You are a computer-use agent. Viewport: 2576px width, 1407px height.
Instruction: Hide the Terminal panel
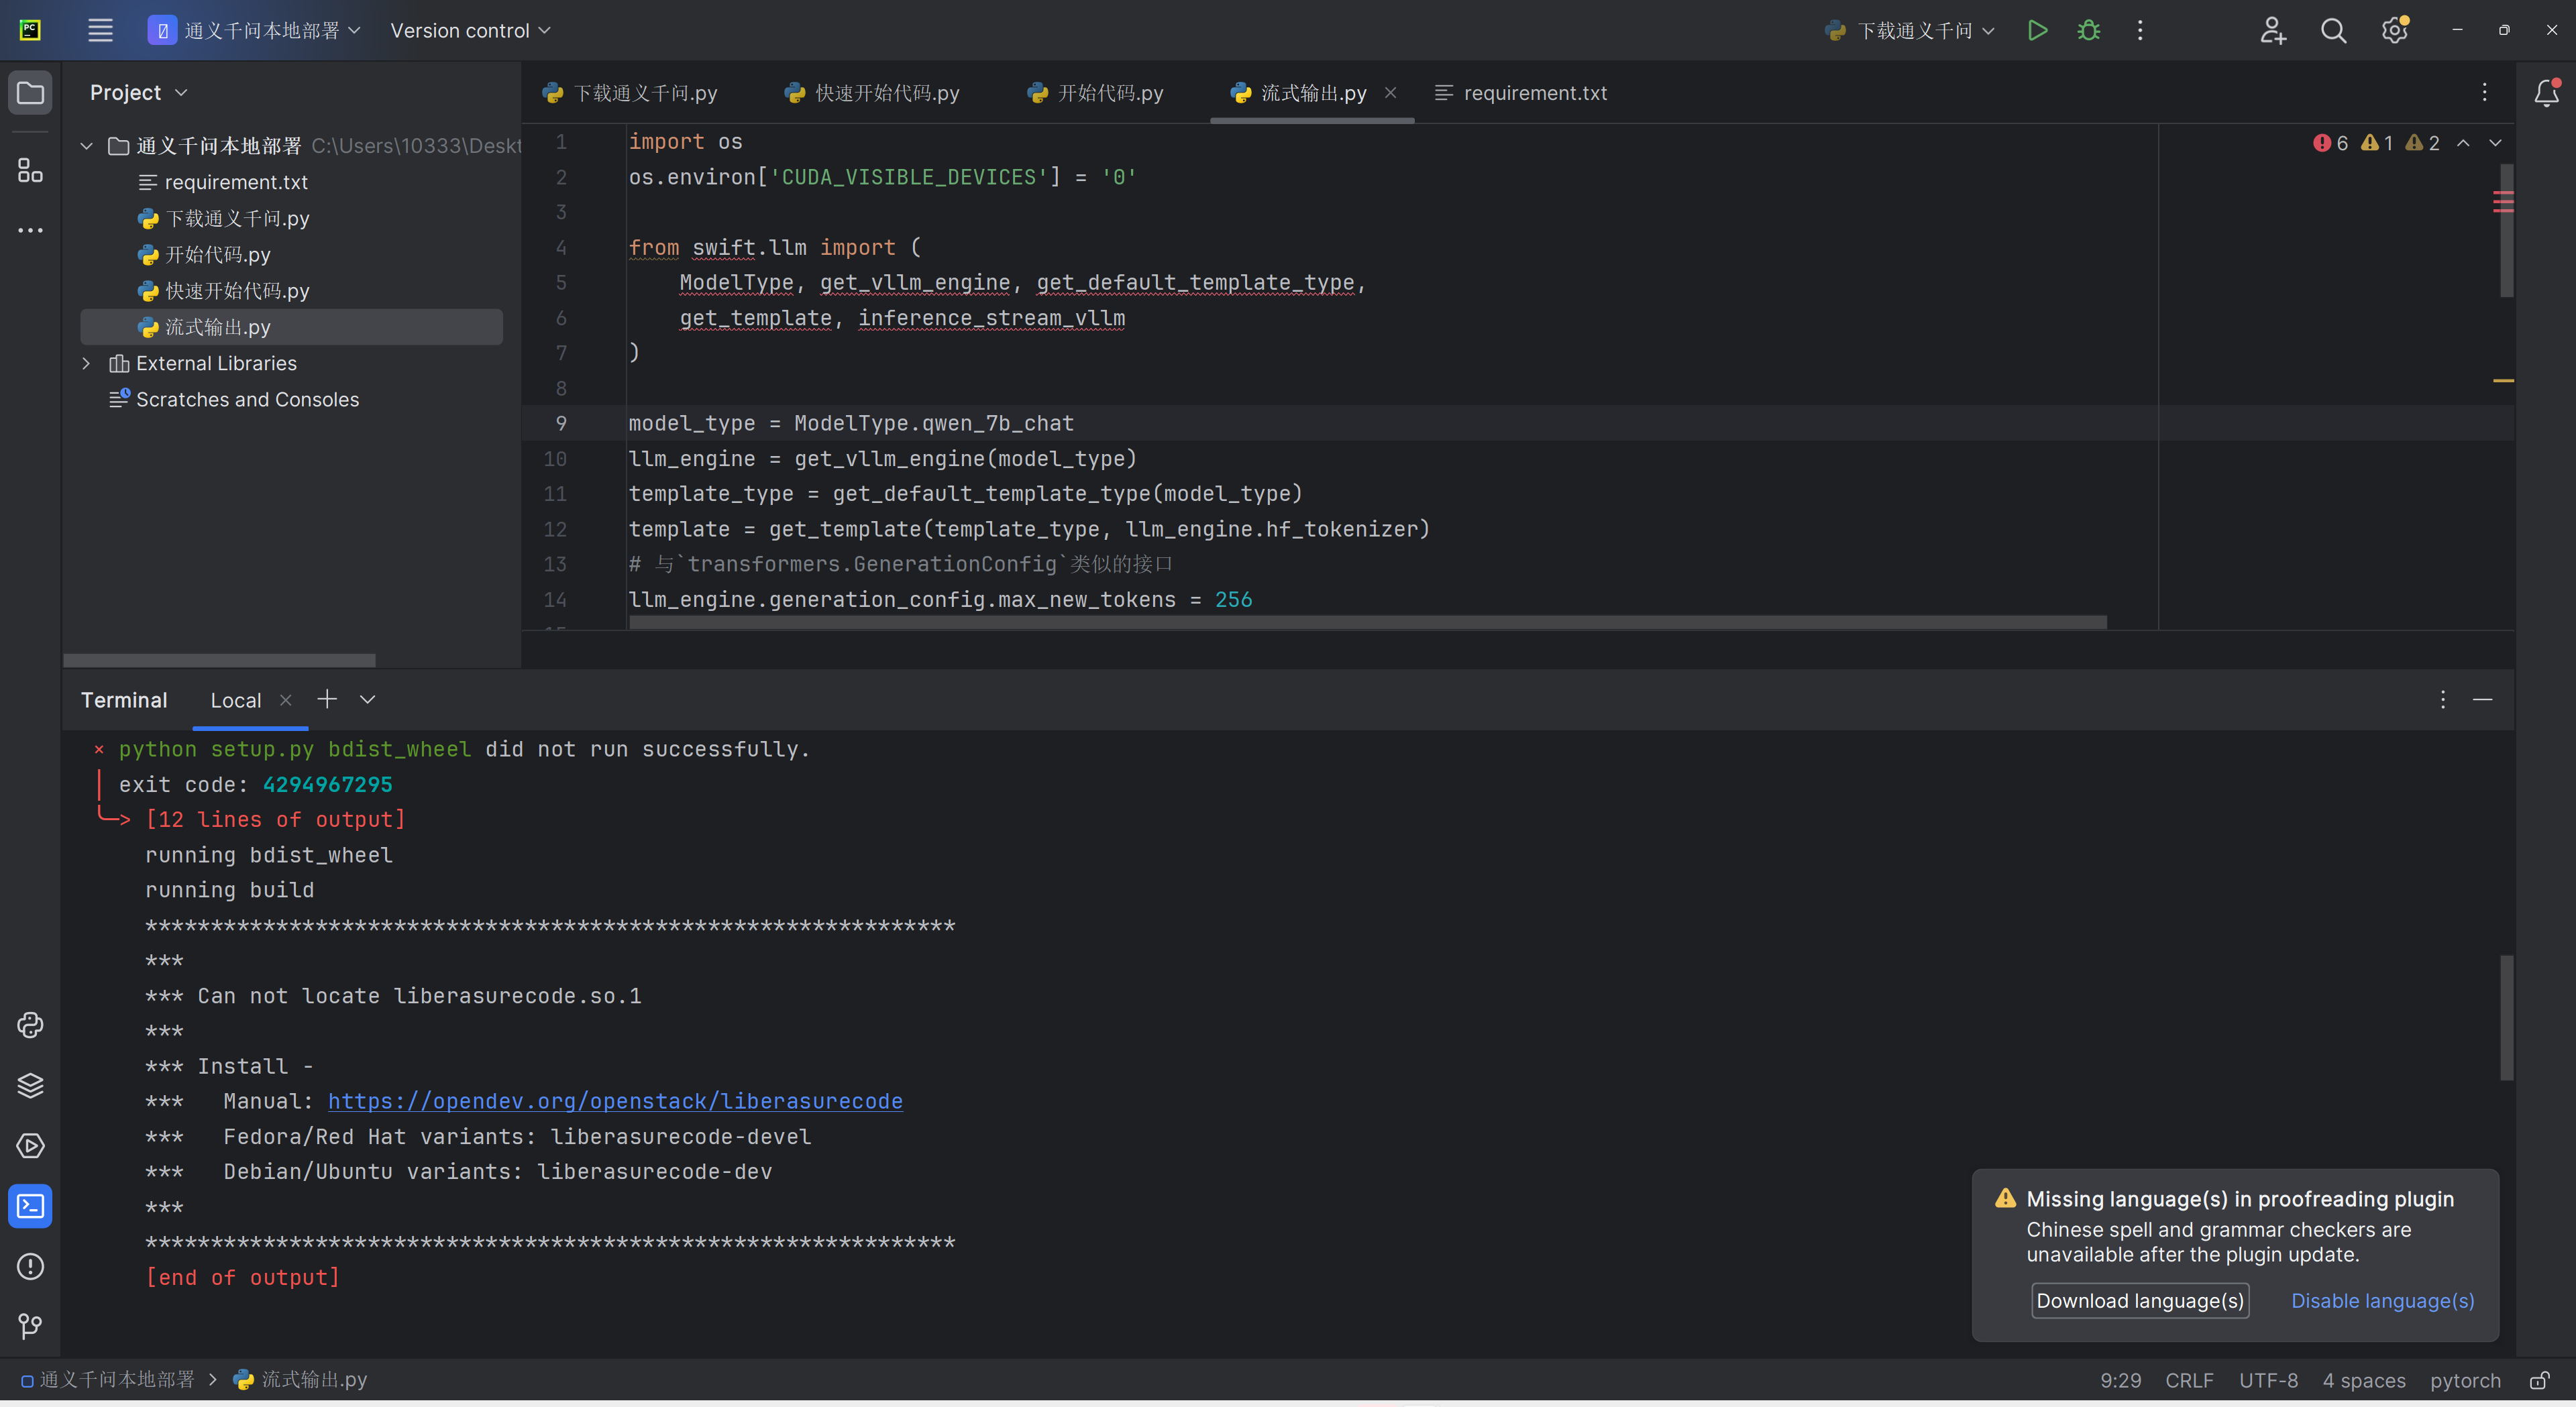[2482, 699]
